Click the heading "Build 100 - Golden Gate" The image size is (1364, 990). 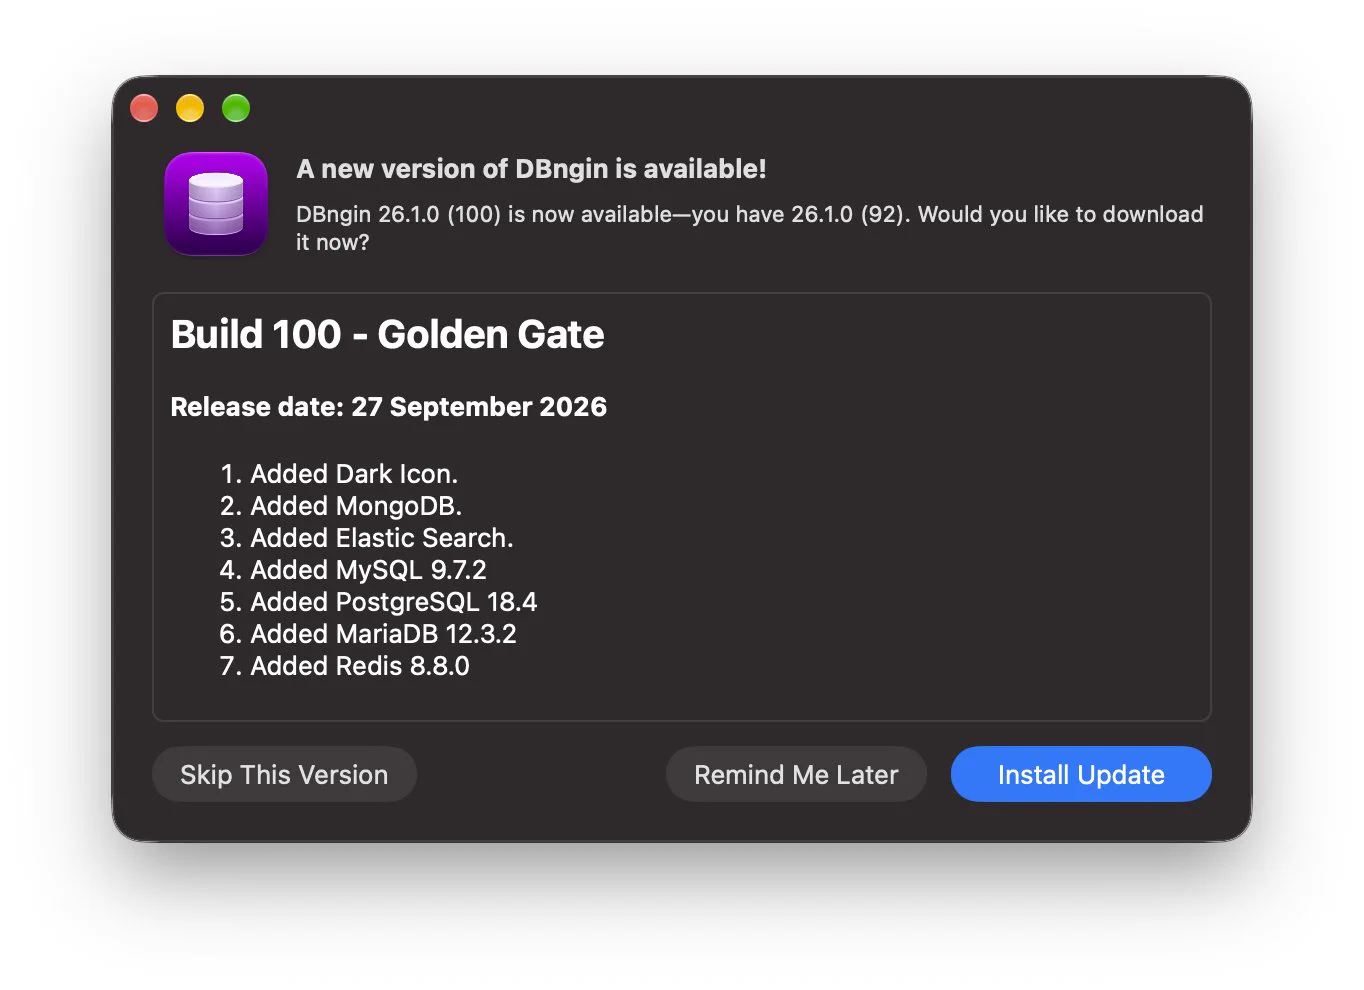coord(387,334)
